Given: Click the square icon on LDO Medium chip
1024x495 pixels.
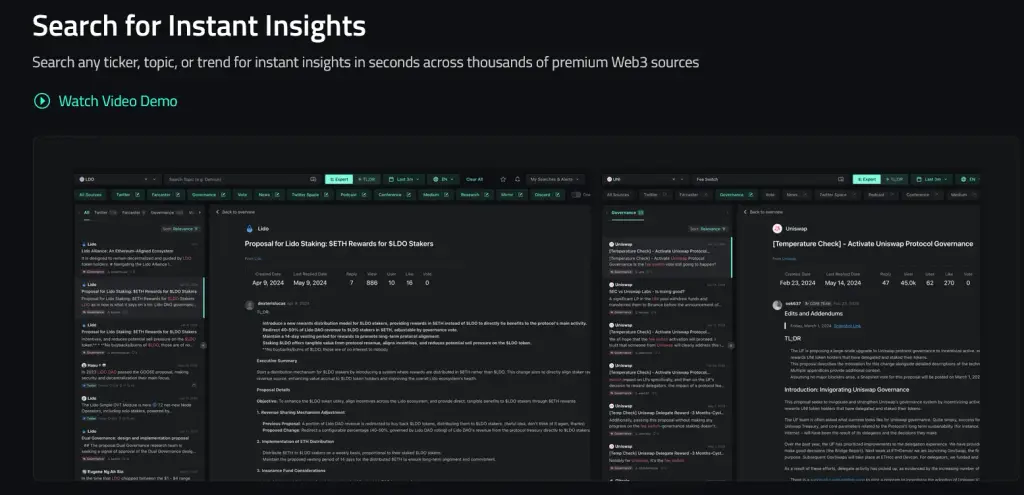Looking at the screenshot, I should (447, 195).
